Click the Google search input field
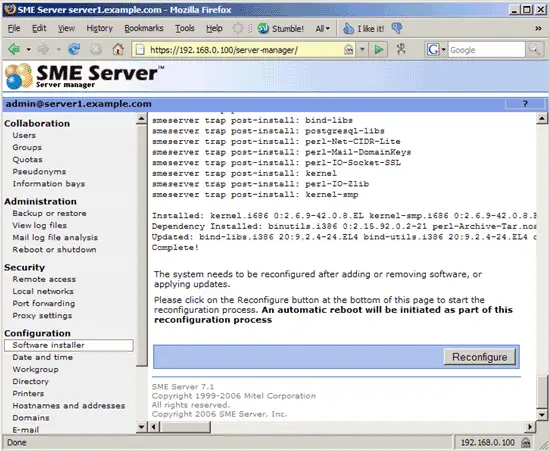The width and height of the screenshot is (550, 451). point(487,50)
